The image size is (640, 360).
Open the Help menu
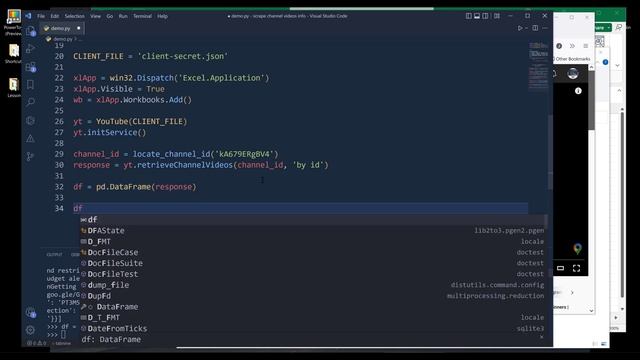click(x=162, y=16)
